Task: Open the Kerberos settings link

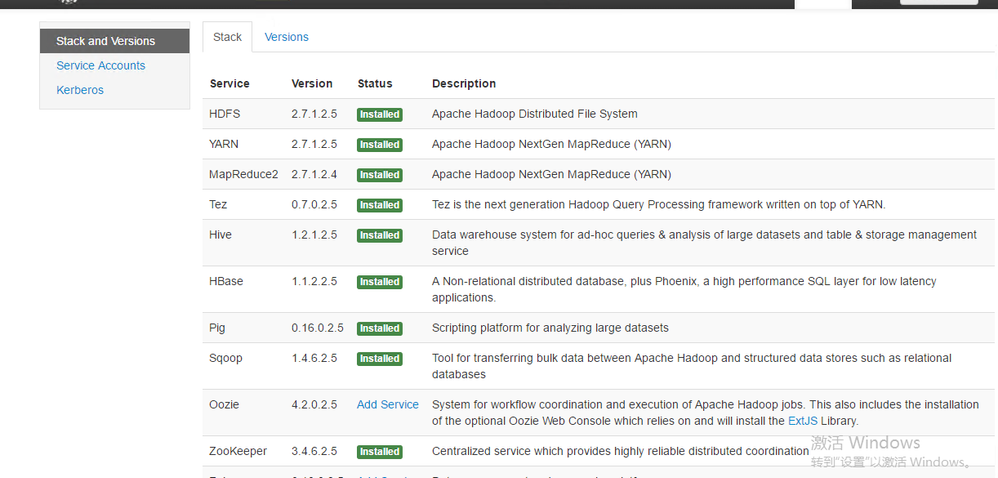Action: click(x=80, y=90)
